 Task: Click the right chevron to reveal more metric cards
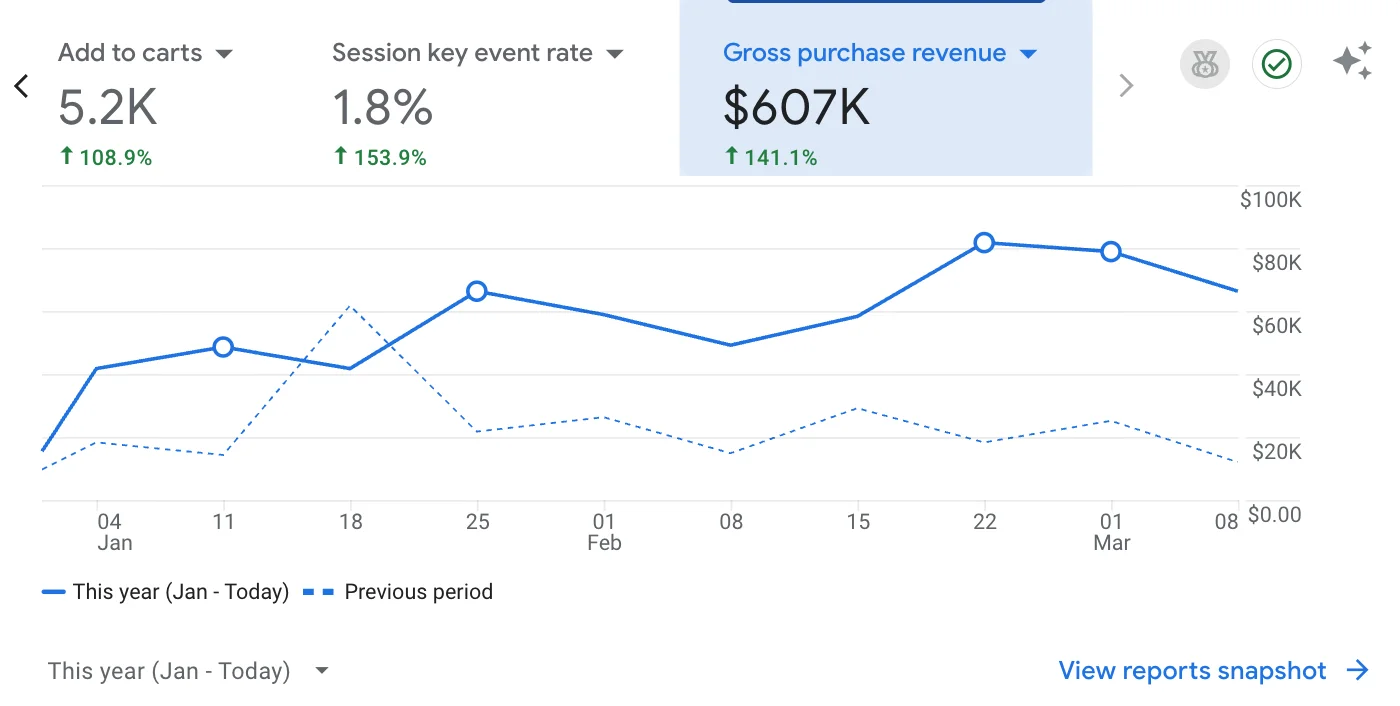[x=1126, y=86]
